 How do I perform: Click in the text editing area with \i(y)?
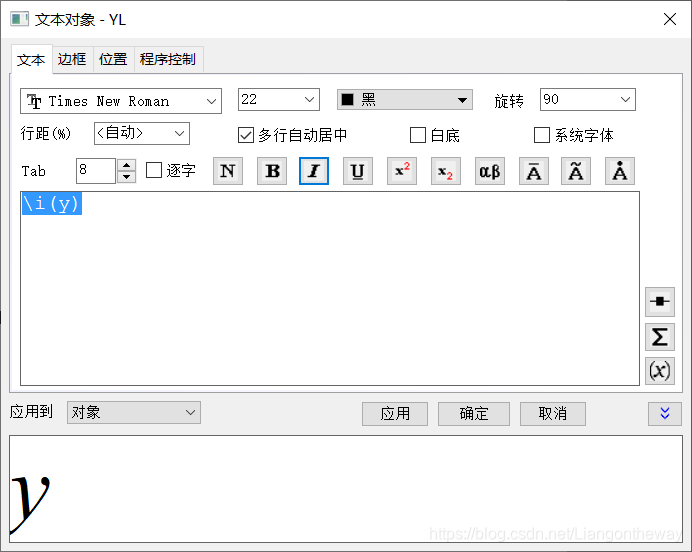(x=330, y=289)
